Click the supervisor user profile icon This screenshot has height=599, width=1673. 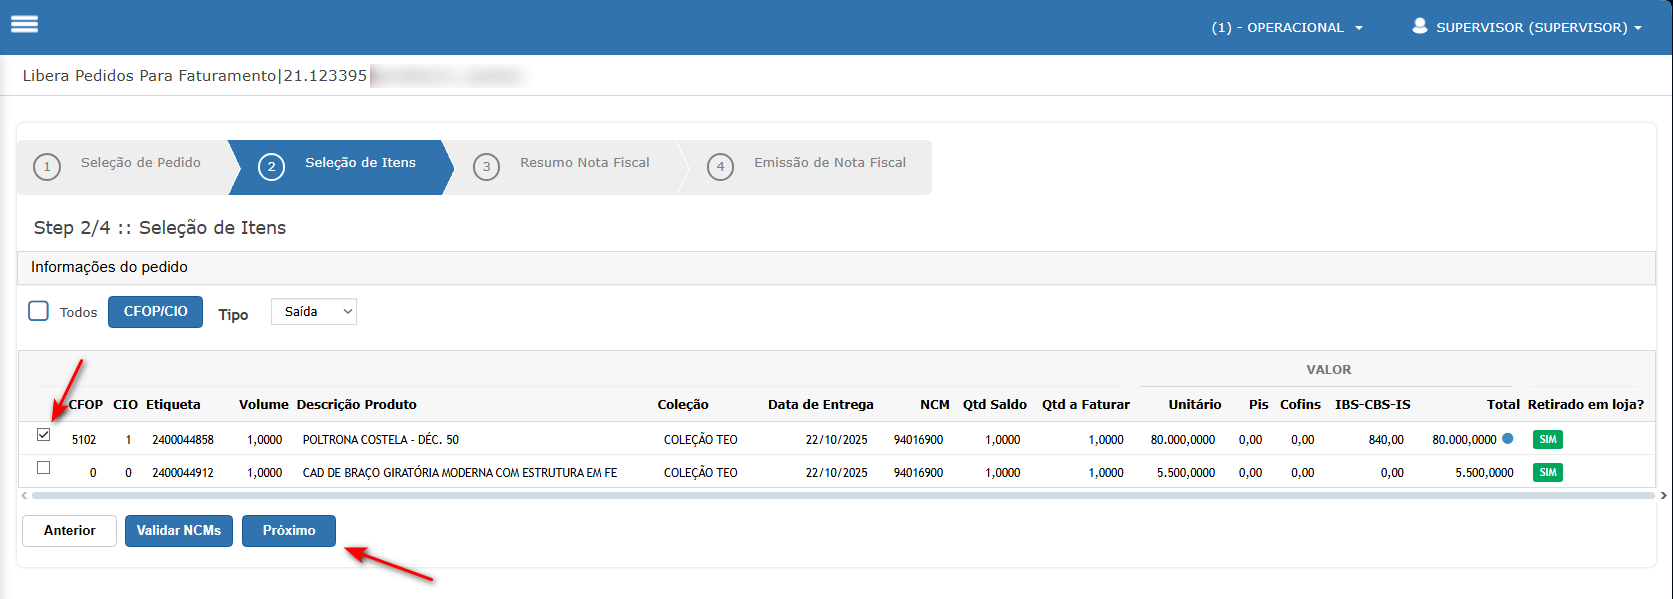pyautogui.click(x=1419, y=26)
